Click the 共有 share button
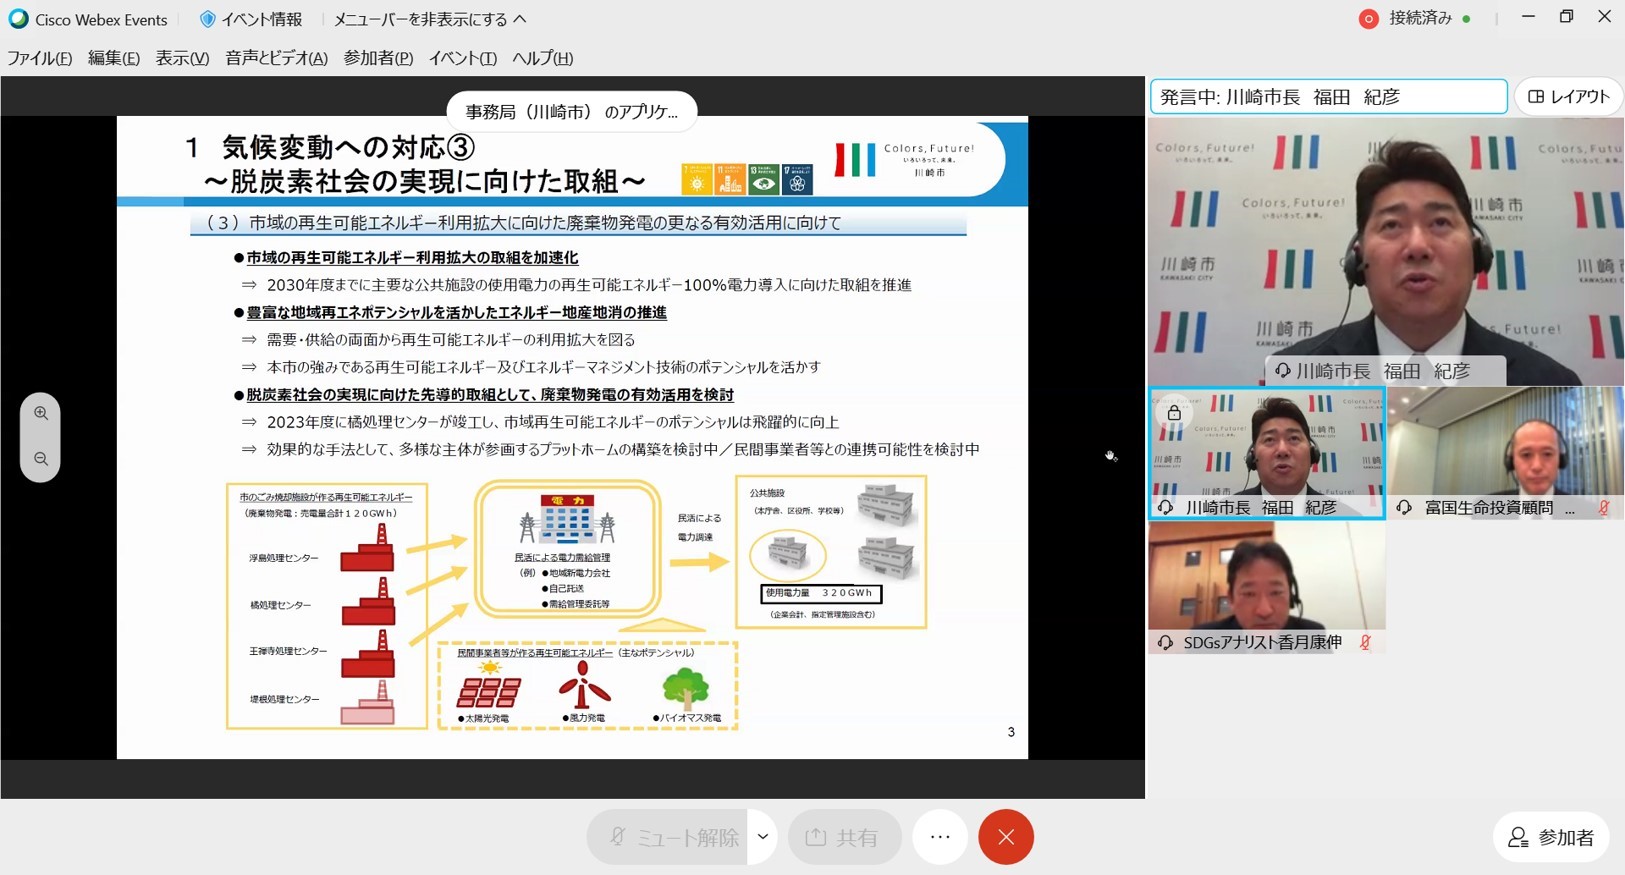The width and height of the screenshot is (1625, 875). pyautogui.click(x=844, y=837)
